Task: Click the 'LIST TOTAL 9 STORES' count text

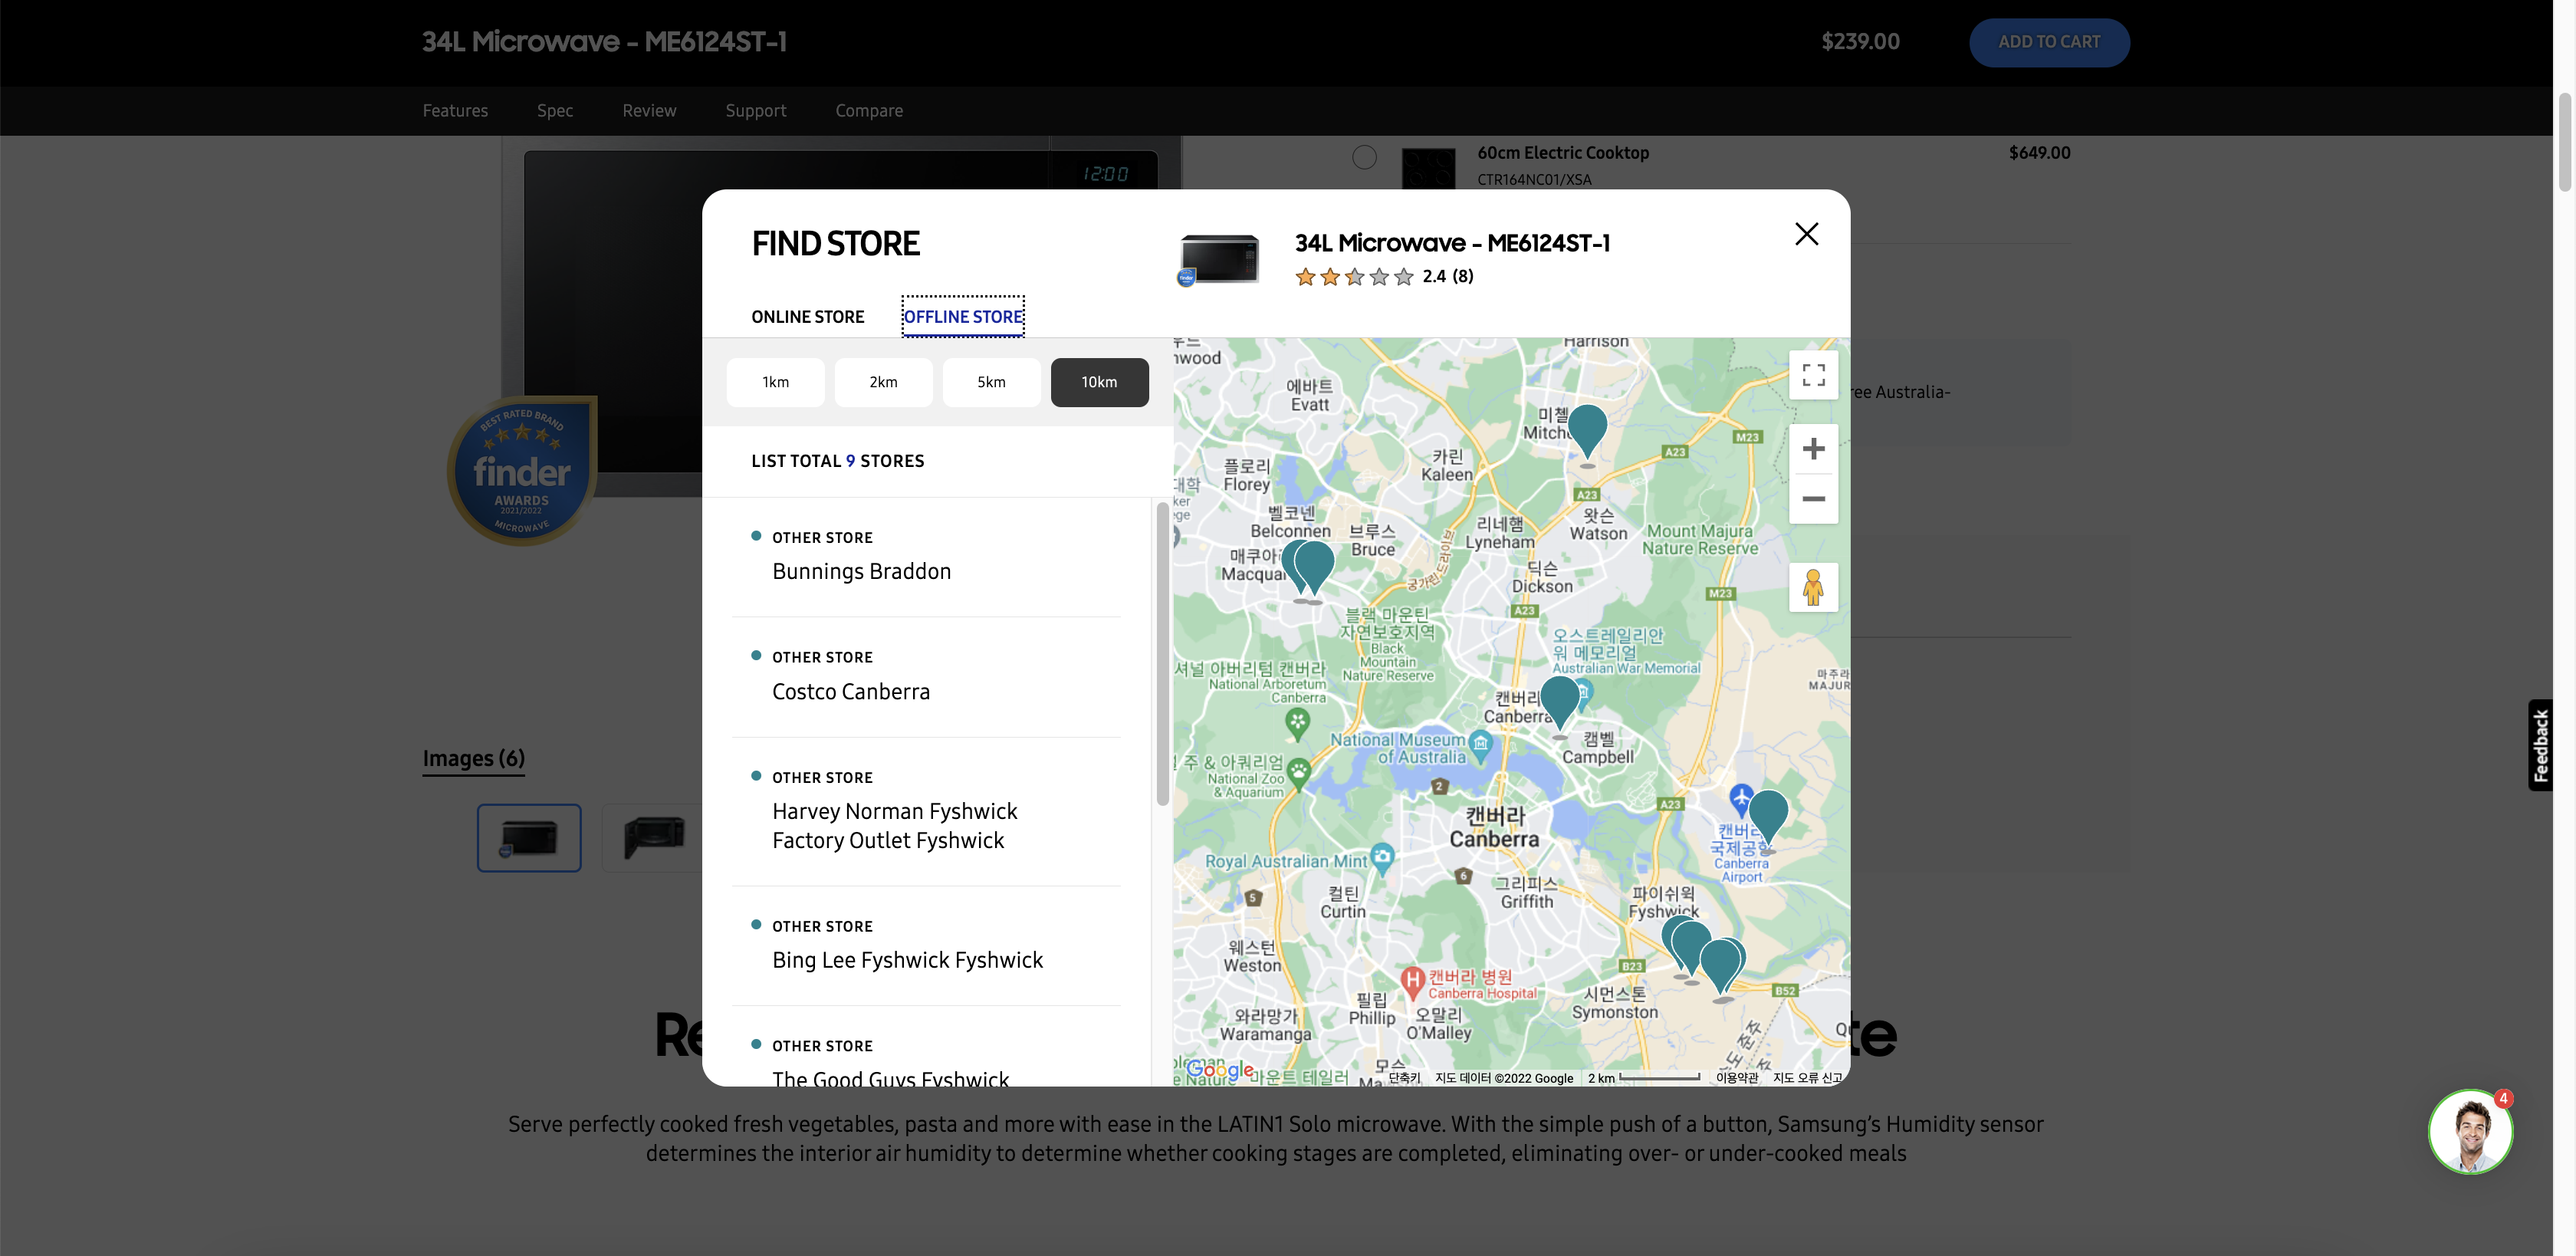Action: pyautogui.click(x=837, y=461)
